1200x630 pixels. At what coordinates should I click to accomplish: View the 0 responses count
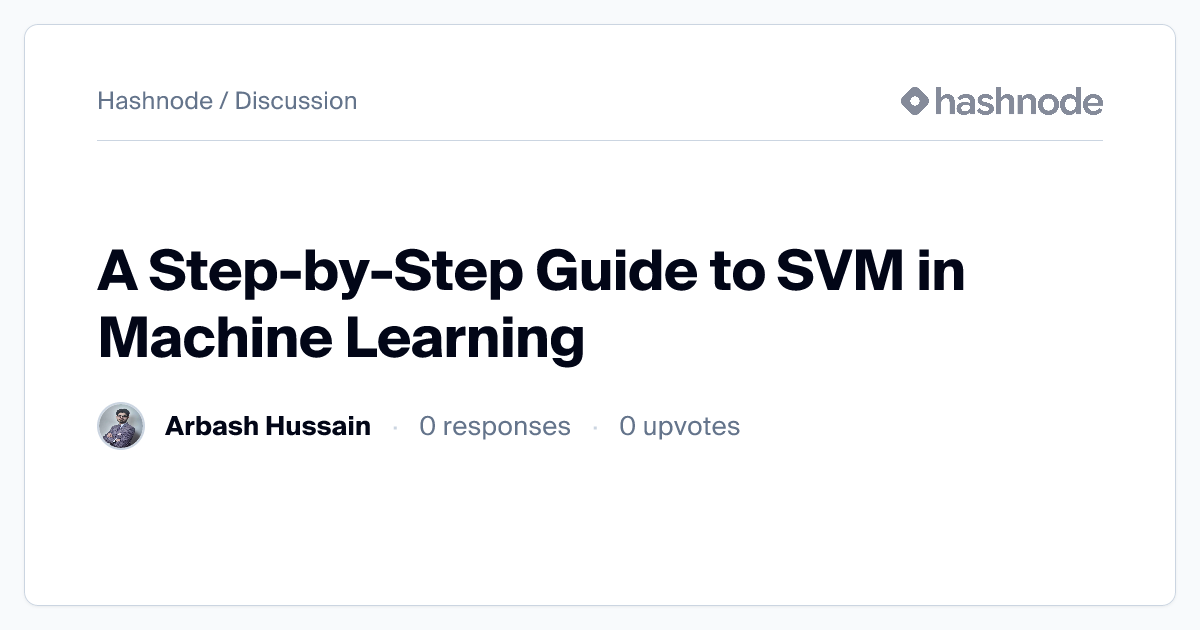494,426
